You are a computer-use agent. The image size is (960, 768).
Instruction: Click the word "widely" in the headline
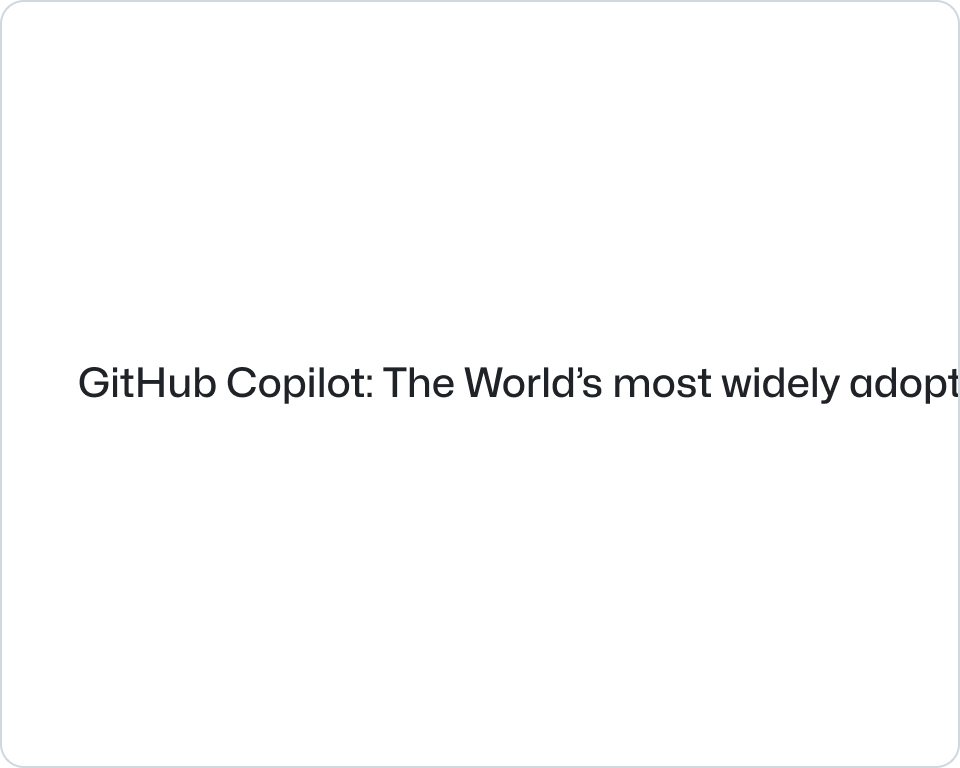778,384
